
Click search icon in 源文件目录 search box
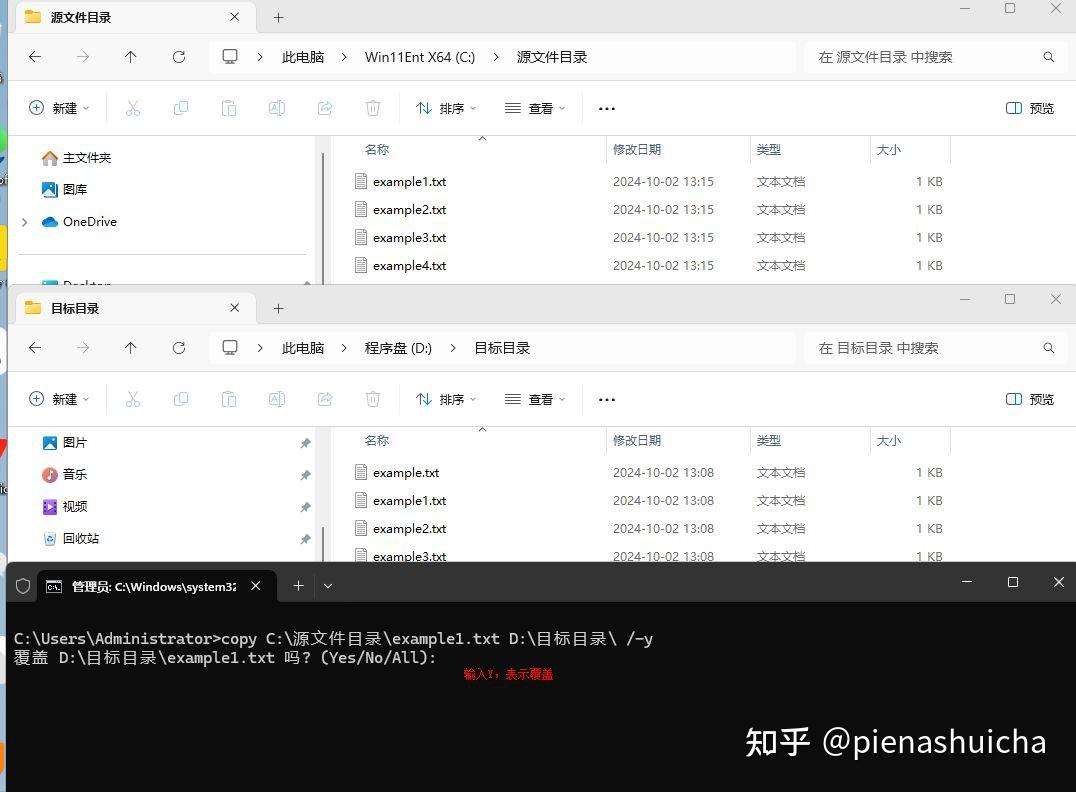click(x=1049, y=57)
